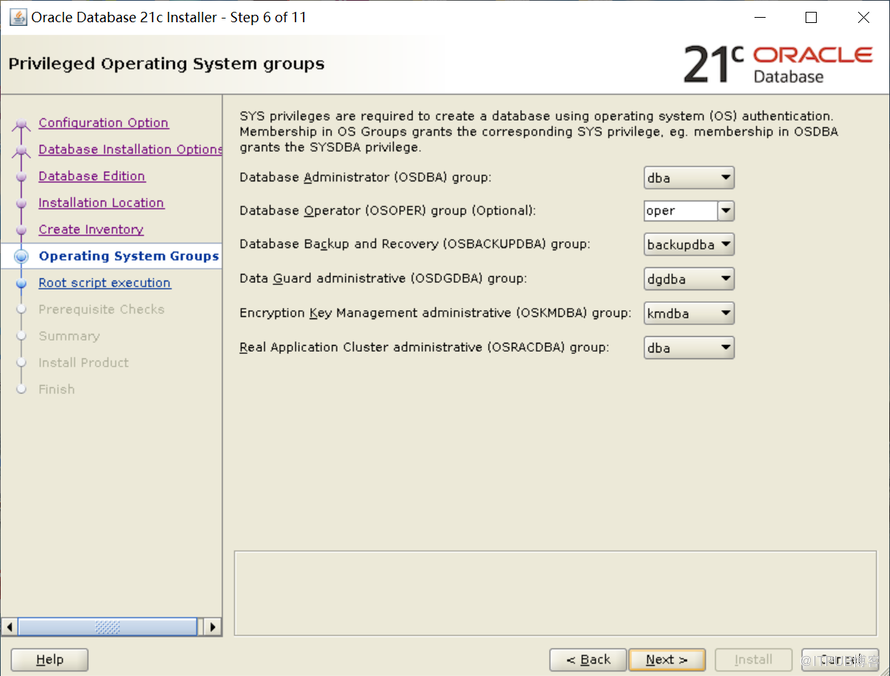Click the Cancel button
The width and height of the screenshot is (890, 676).
[x=840, y=660]
